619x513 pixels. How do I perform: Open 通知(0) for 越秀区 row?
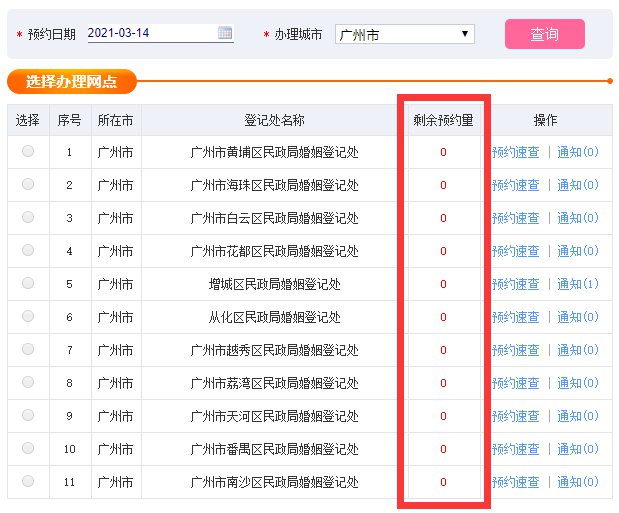(x=578, y=350)
